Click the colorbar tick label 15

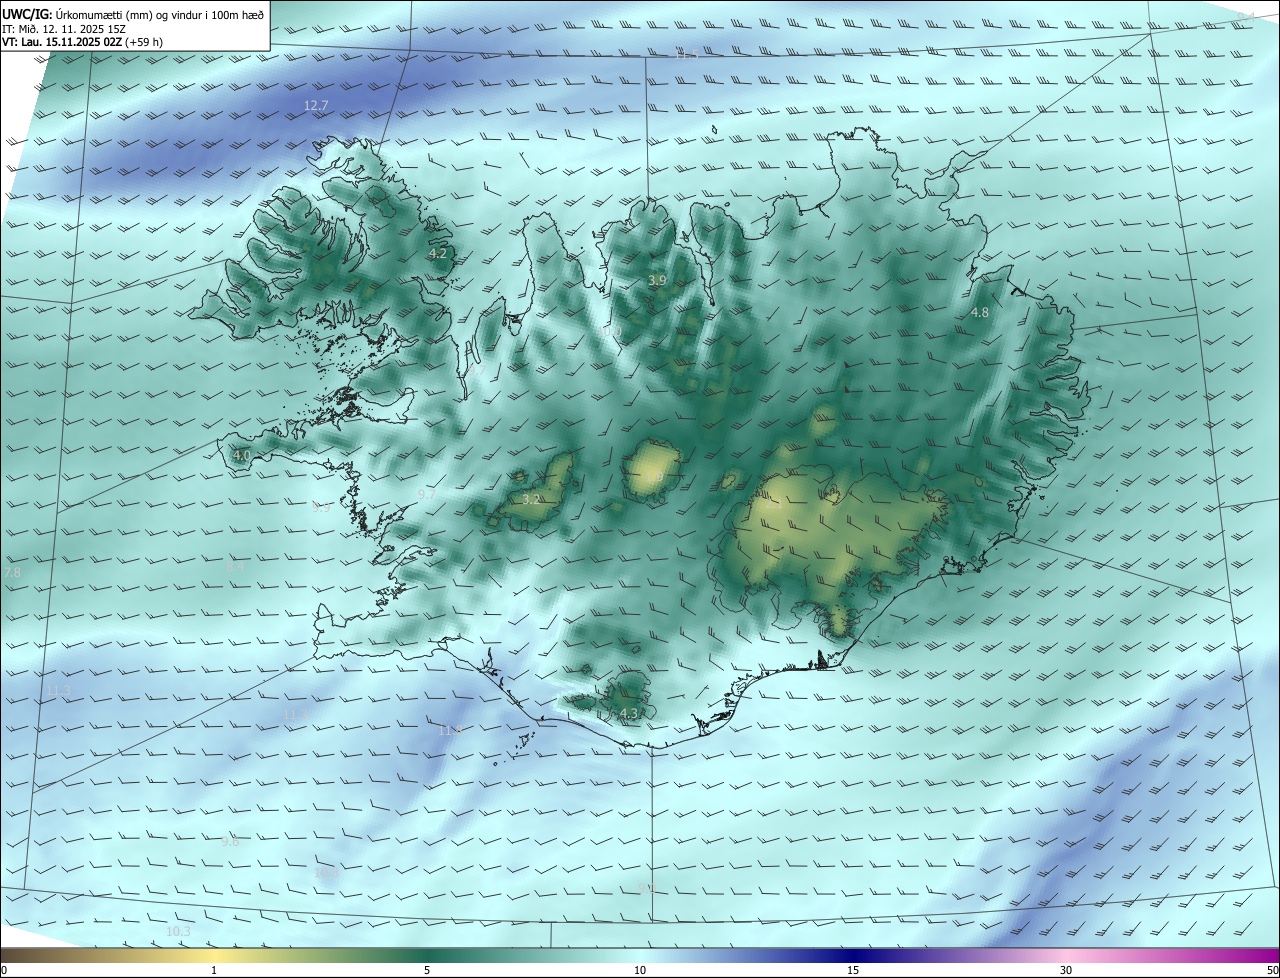click(x=853, y=970)
